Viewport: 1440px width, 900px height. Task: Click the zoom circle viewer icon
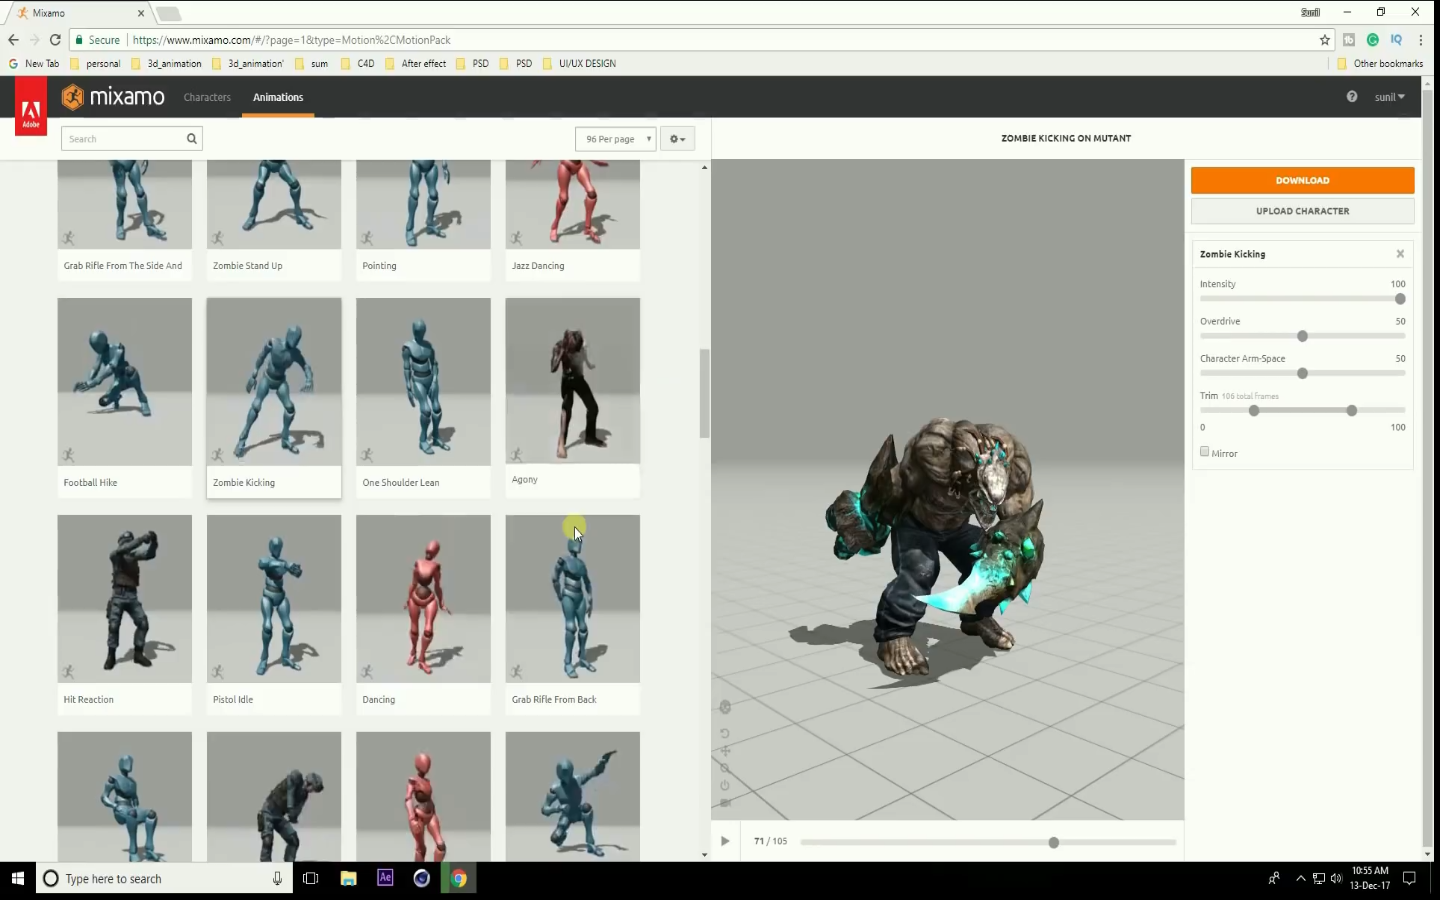point(725,768)
